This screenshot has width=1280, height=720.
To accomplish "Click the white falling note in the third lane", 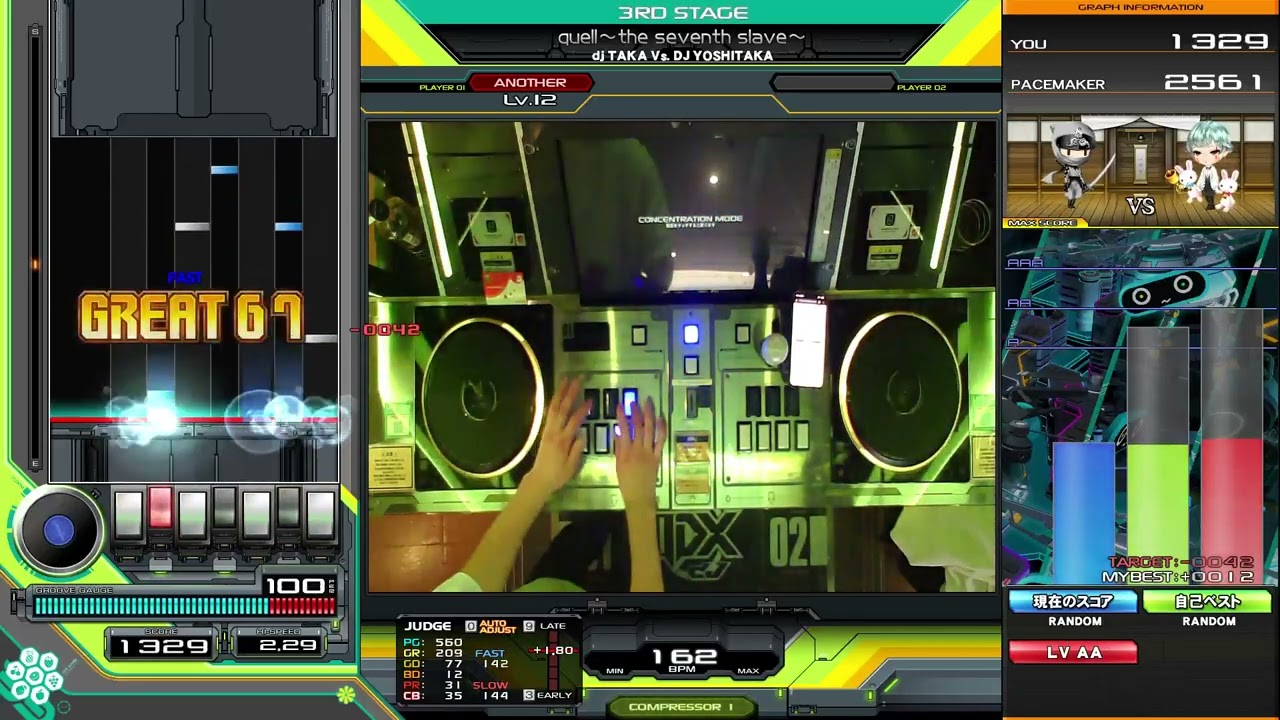I will [x=192, y=227].
